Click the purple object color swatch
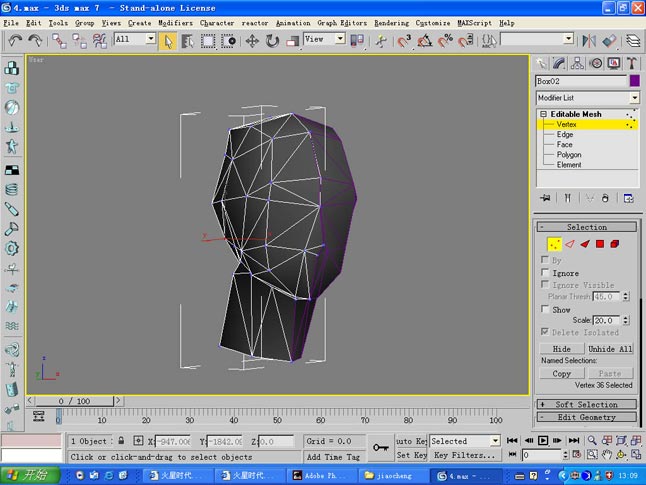This screenshot has height=485, width=646. click(634, 81)
